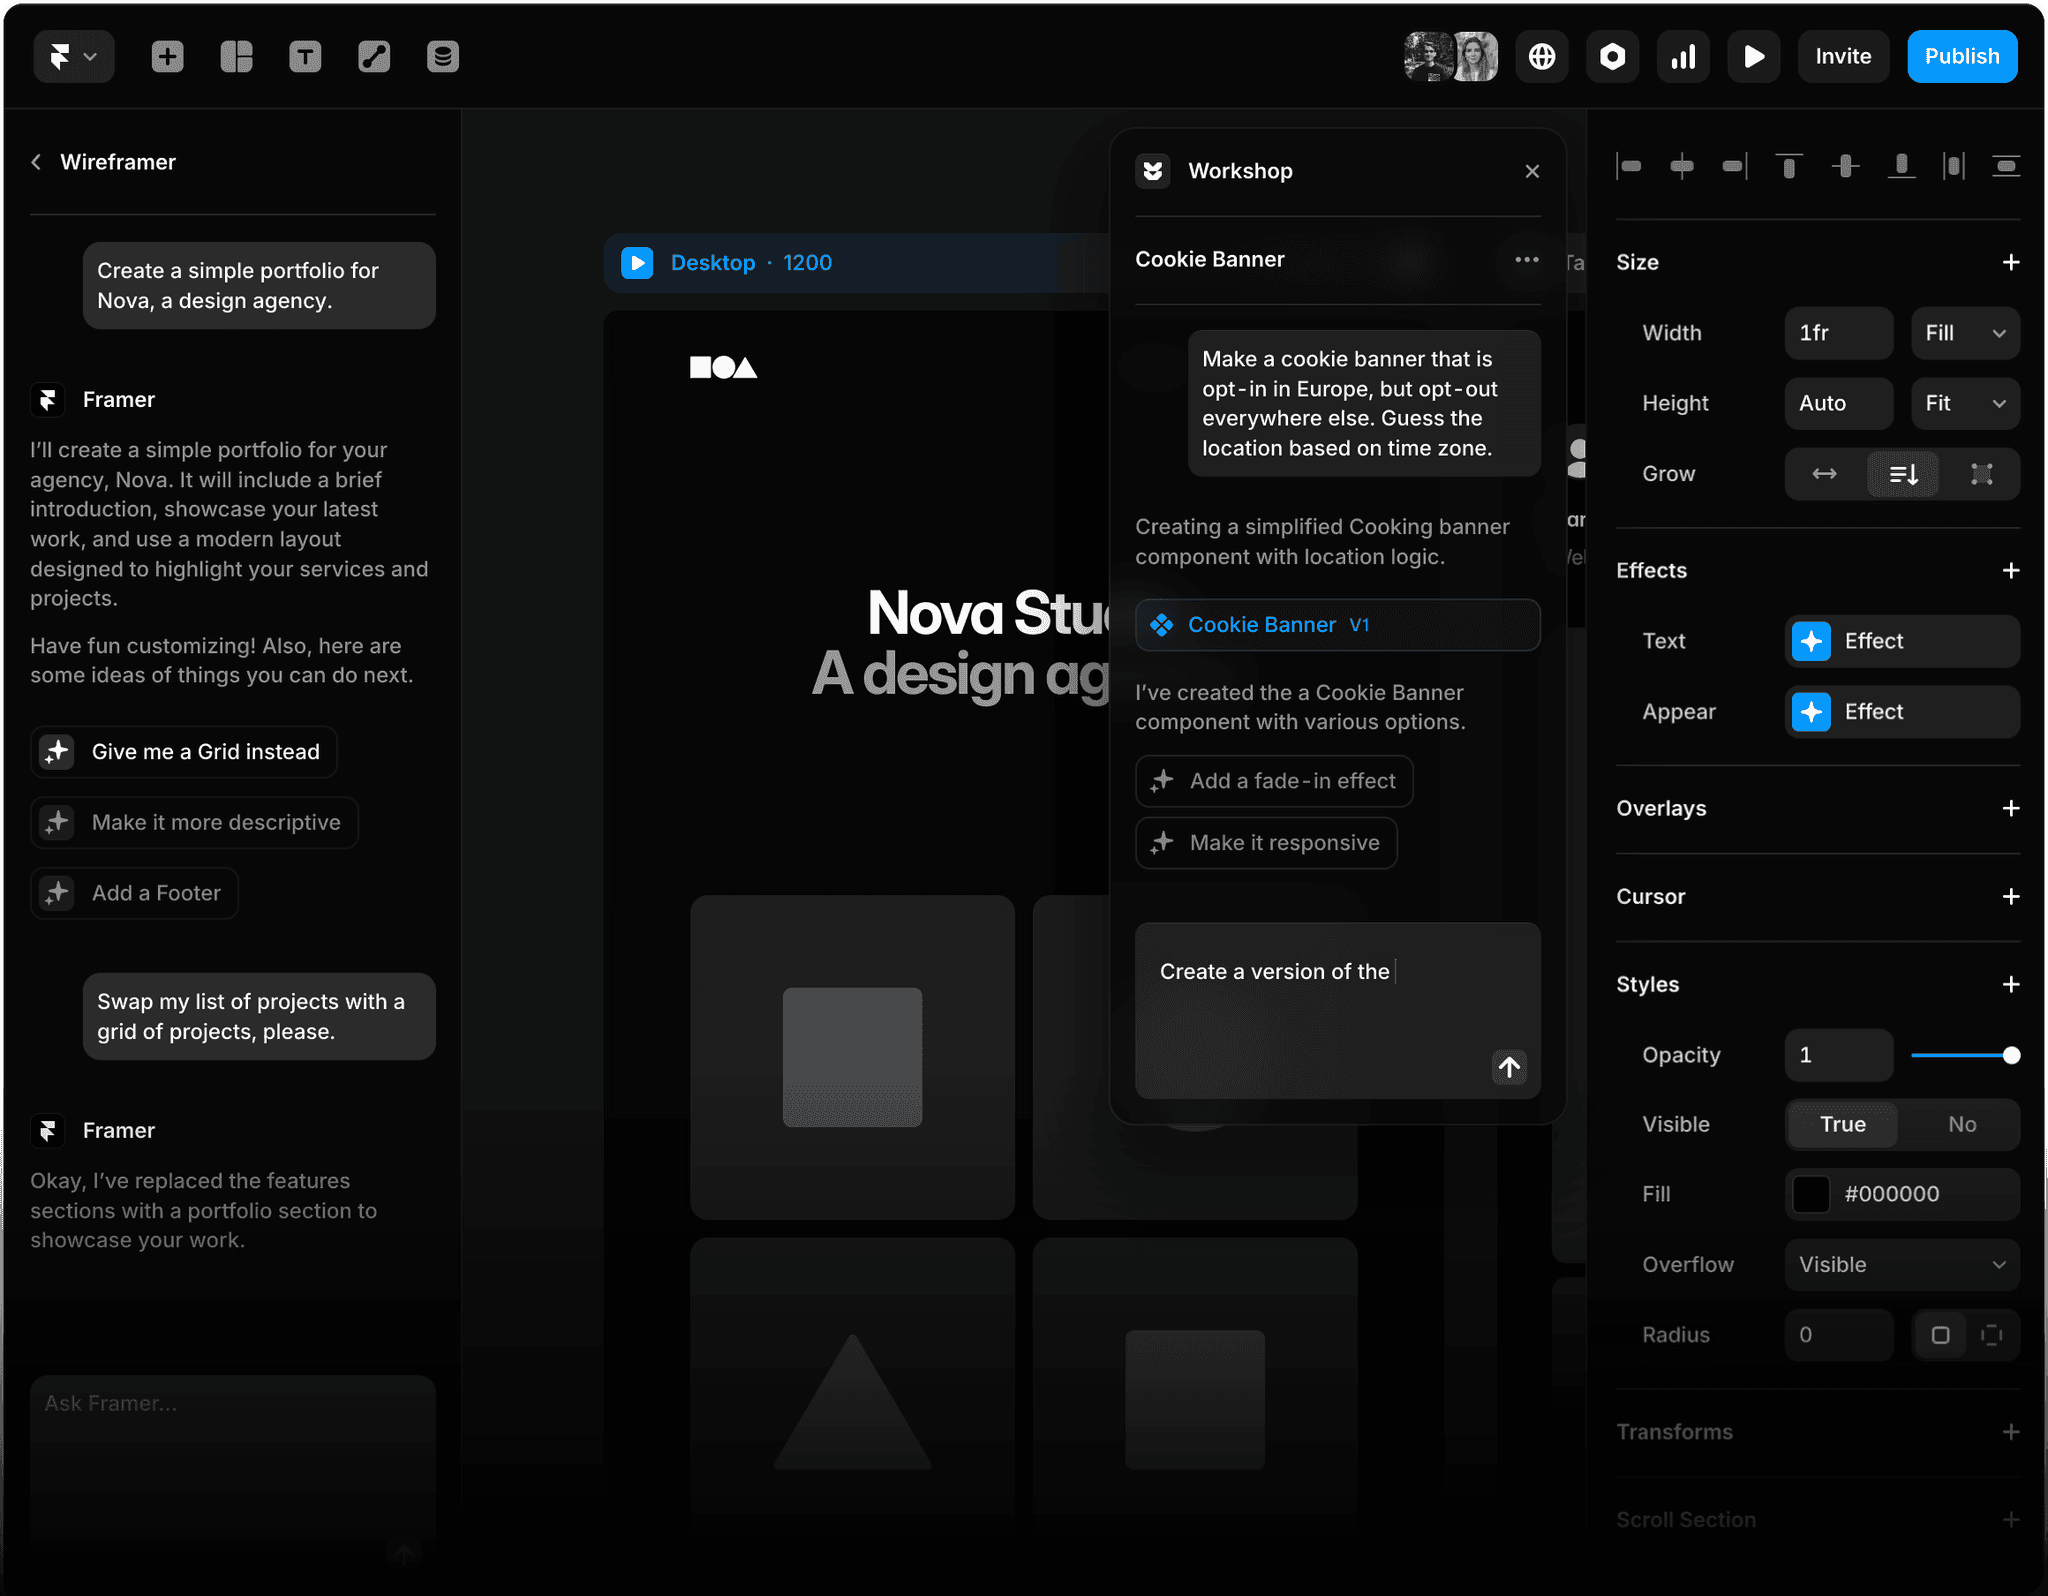
Task: Align bottom edges icon
Action: [x=1901, y=166]
